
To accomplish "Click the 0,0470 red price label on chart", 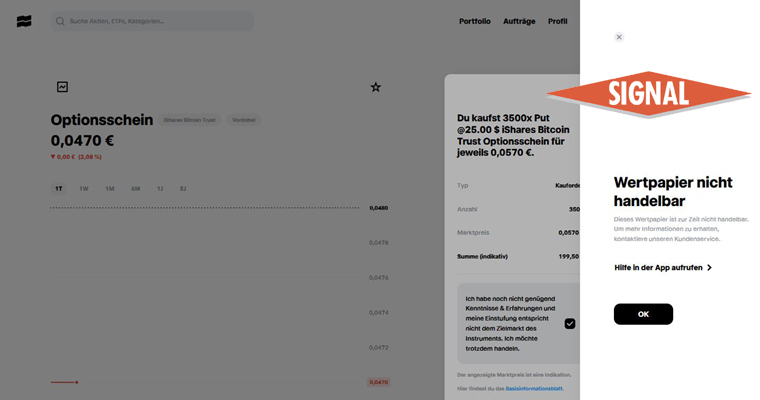I will click(379, 382).
